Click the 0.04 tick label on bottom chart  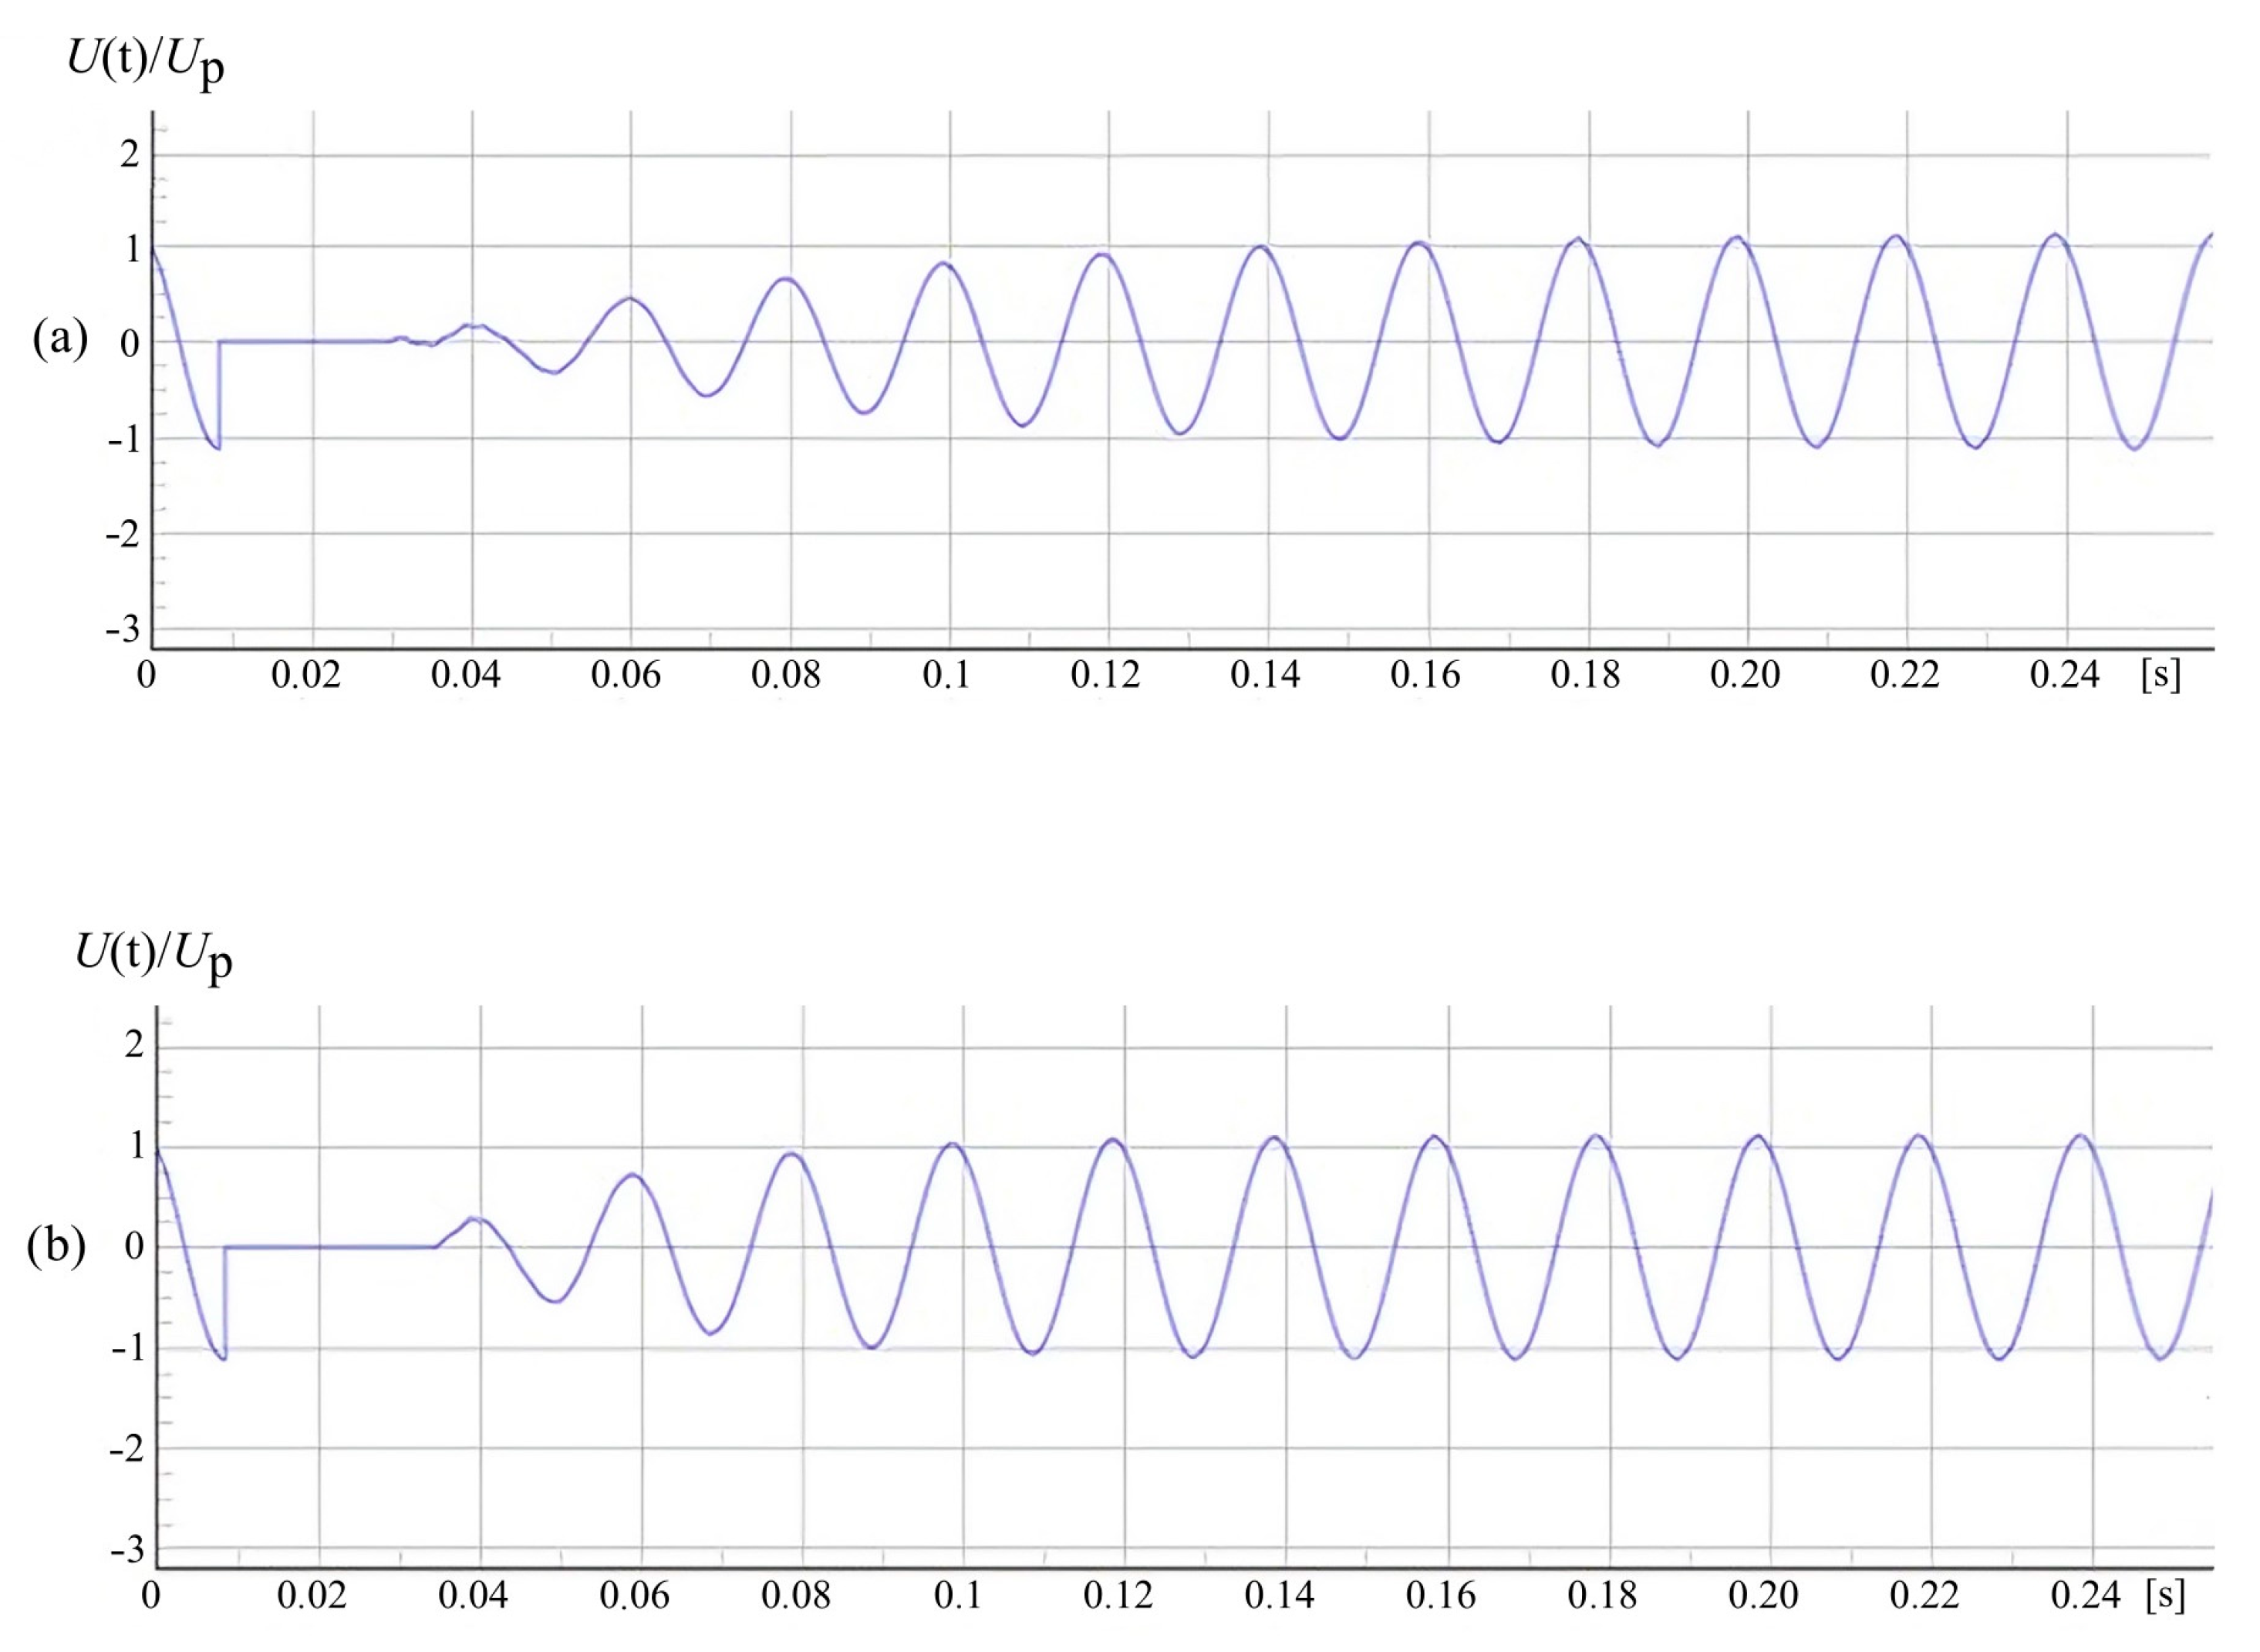tap(473, 1595)
